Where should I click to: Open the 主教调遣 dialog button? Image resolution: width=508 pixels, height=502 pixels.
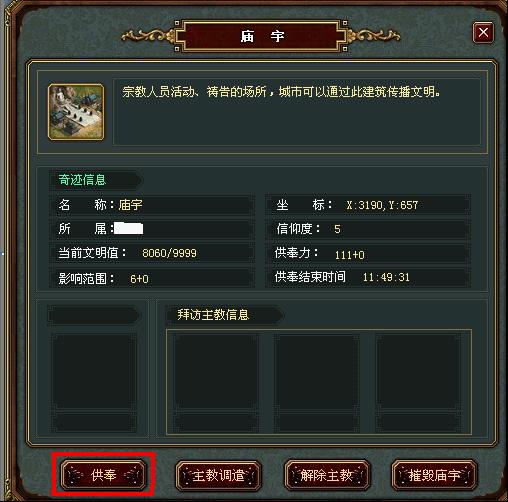[218, 475]
